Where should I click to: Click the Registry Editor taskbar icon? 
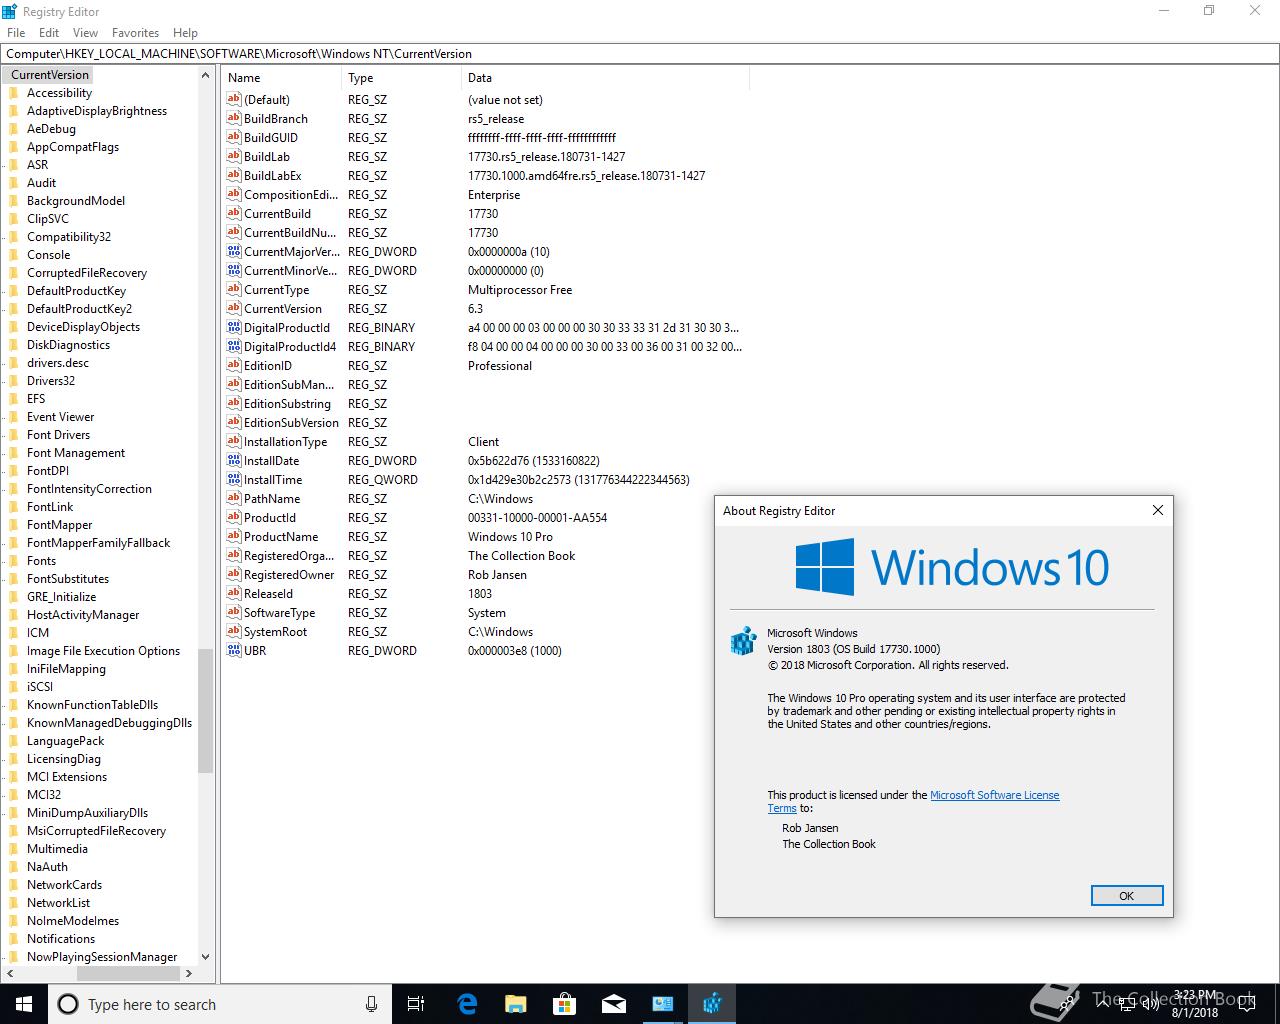pos(712,1004)
